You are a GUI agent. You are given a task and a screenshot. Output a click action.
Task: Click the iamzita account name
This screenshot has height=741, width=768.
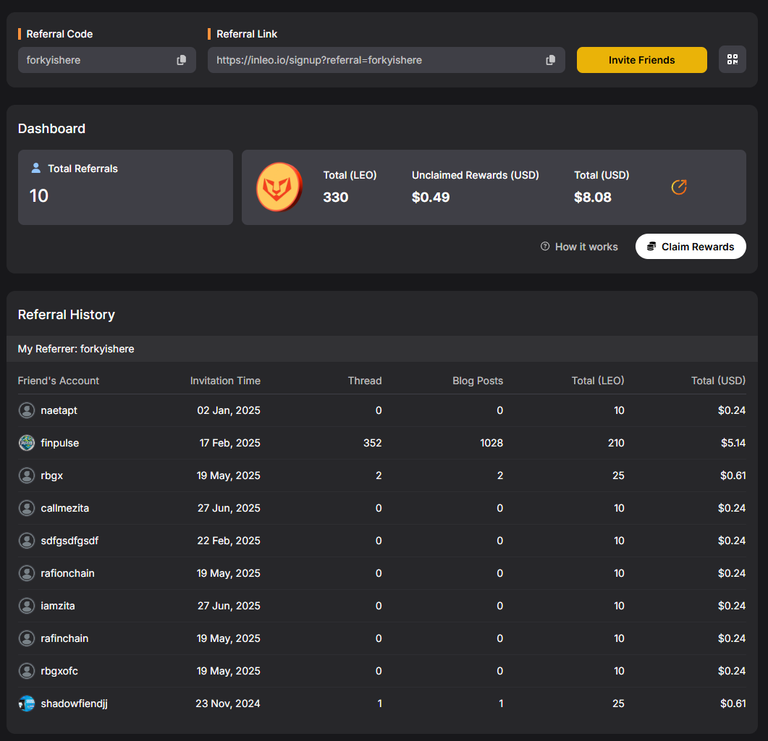(58, 606)
